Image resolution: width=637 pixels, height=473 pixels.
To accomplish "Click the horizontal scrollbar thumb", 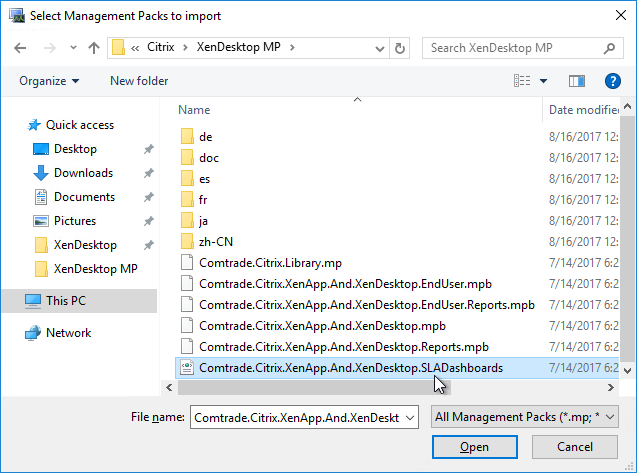I will (314, 388).
